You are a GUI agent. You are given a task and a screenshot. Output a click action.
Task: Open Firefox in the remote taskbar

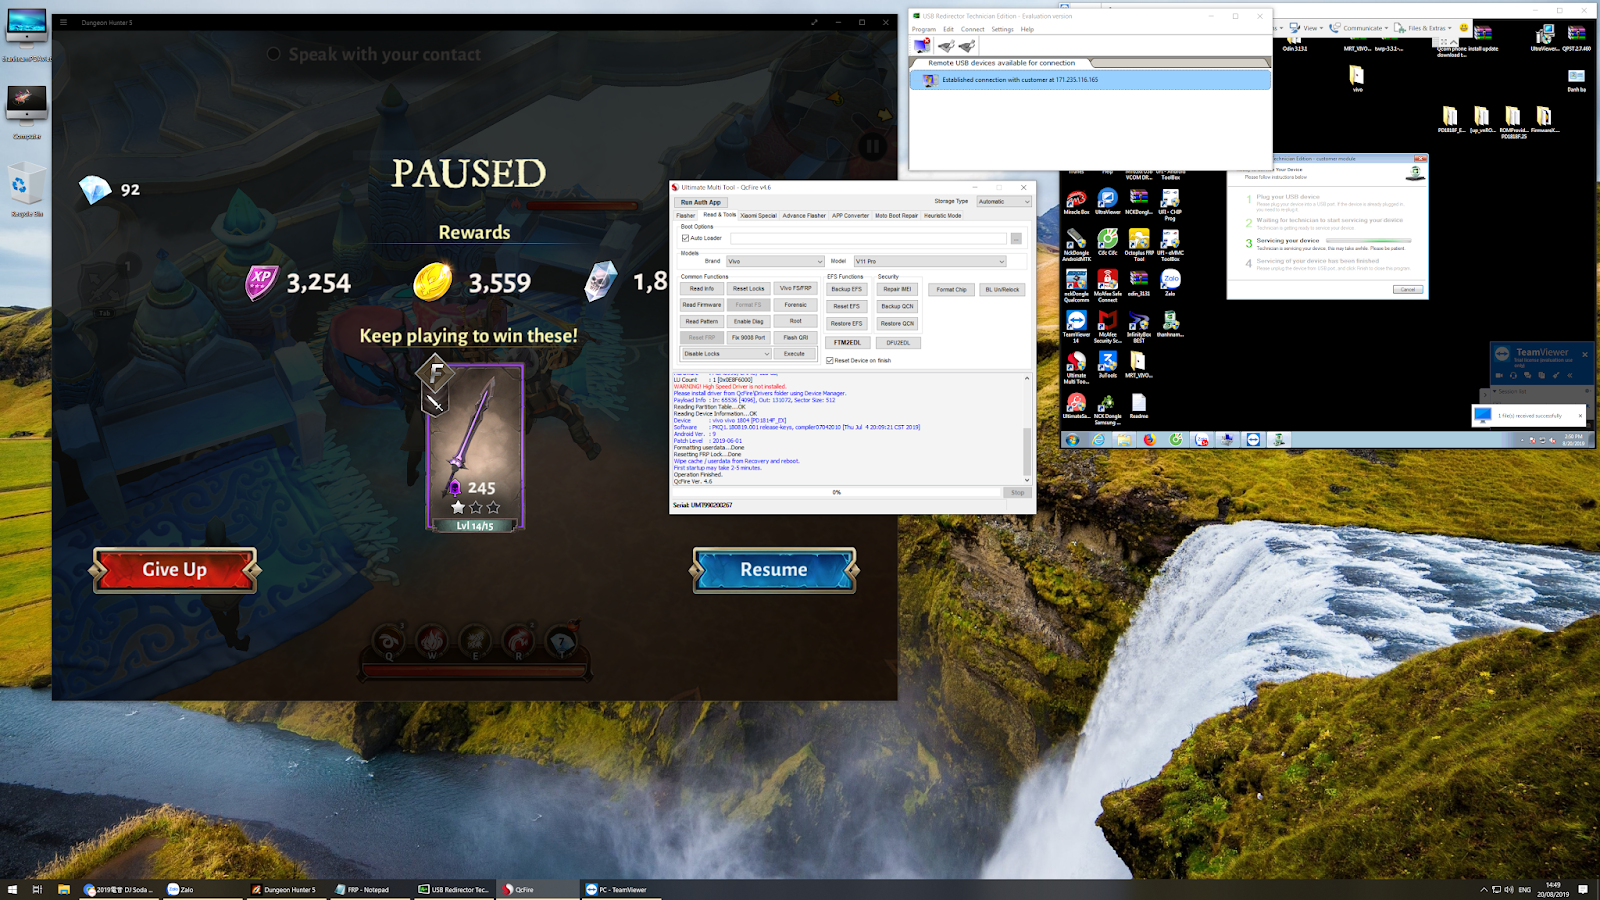tap(1149, 440)
